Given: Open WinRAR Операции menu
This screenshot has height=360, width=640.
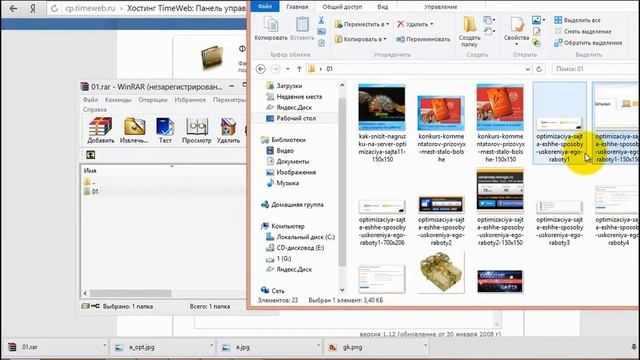Looking at the screenshot, I should click(x=153, y=100).
